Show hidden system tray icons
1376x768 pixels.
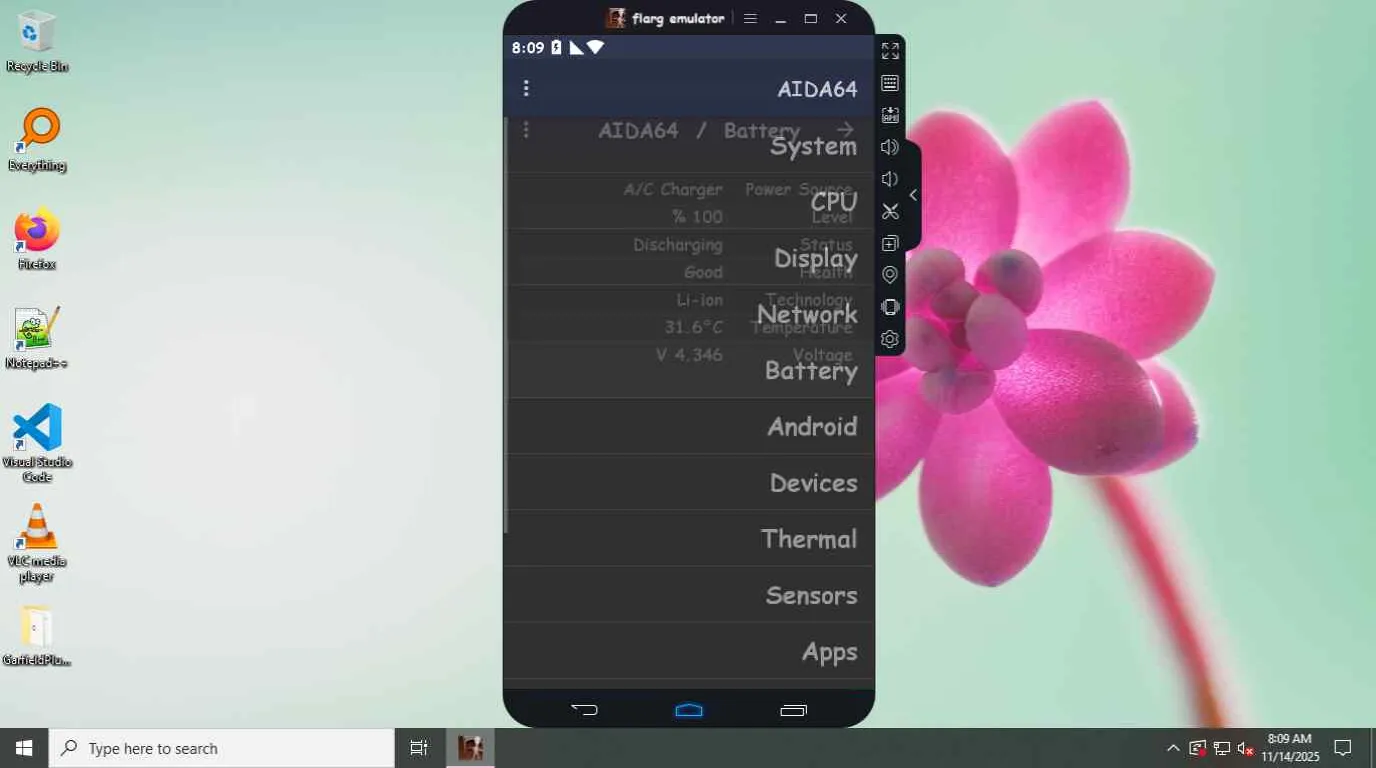1173,748
